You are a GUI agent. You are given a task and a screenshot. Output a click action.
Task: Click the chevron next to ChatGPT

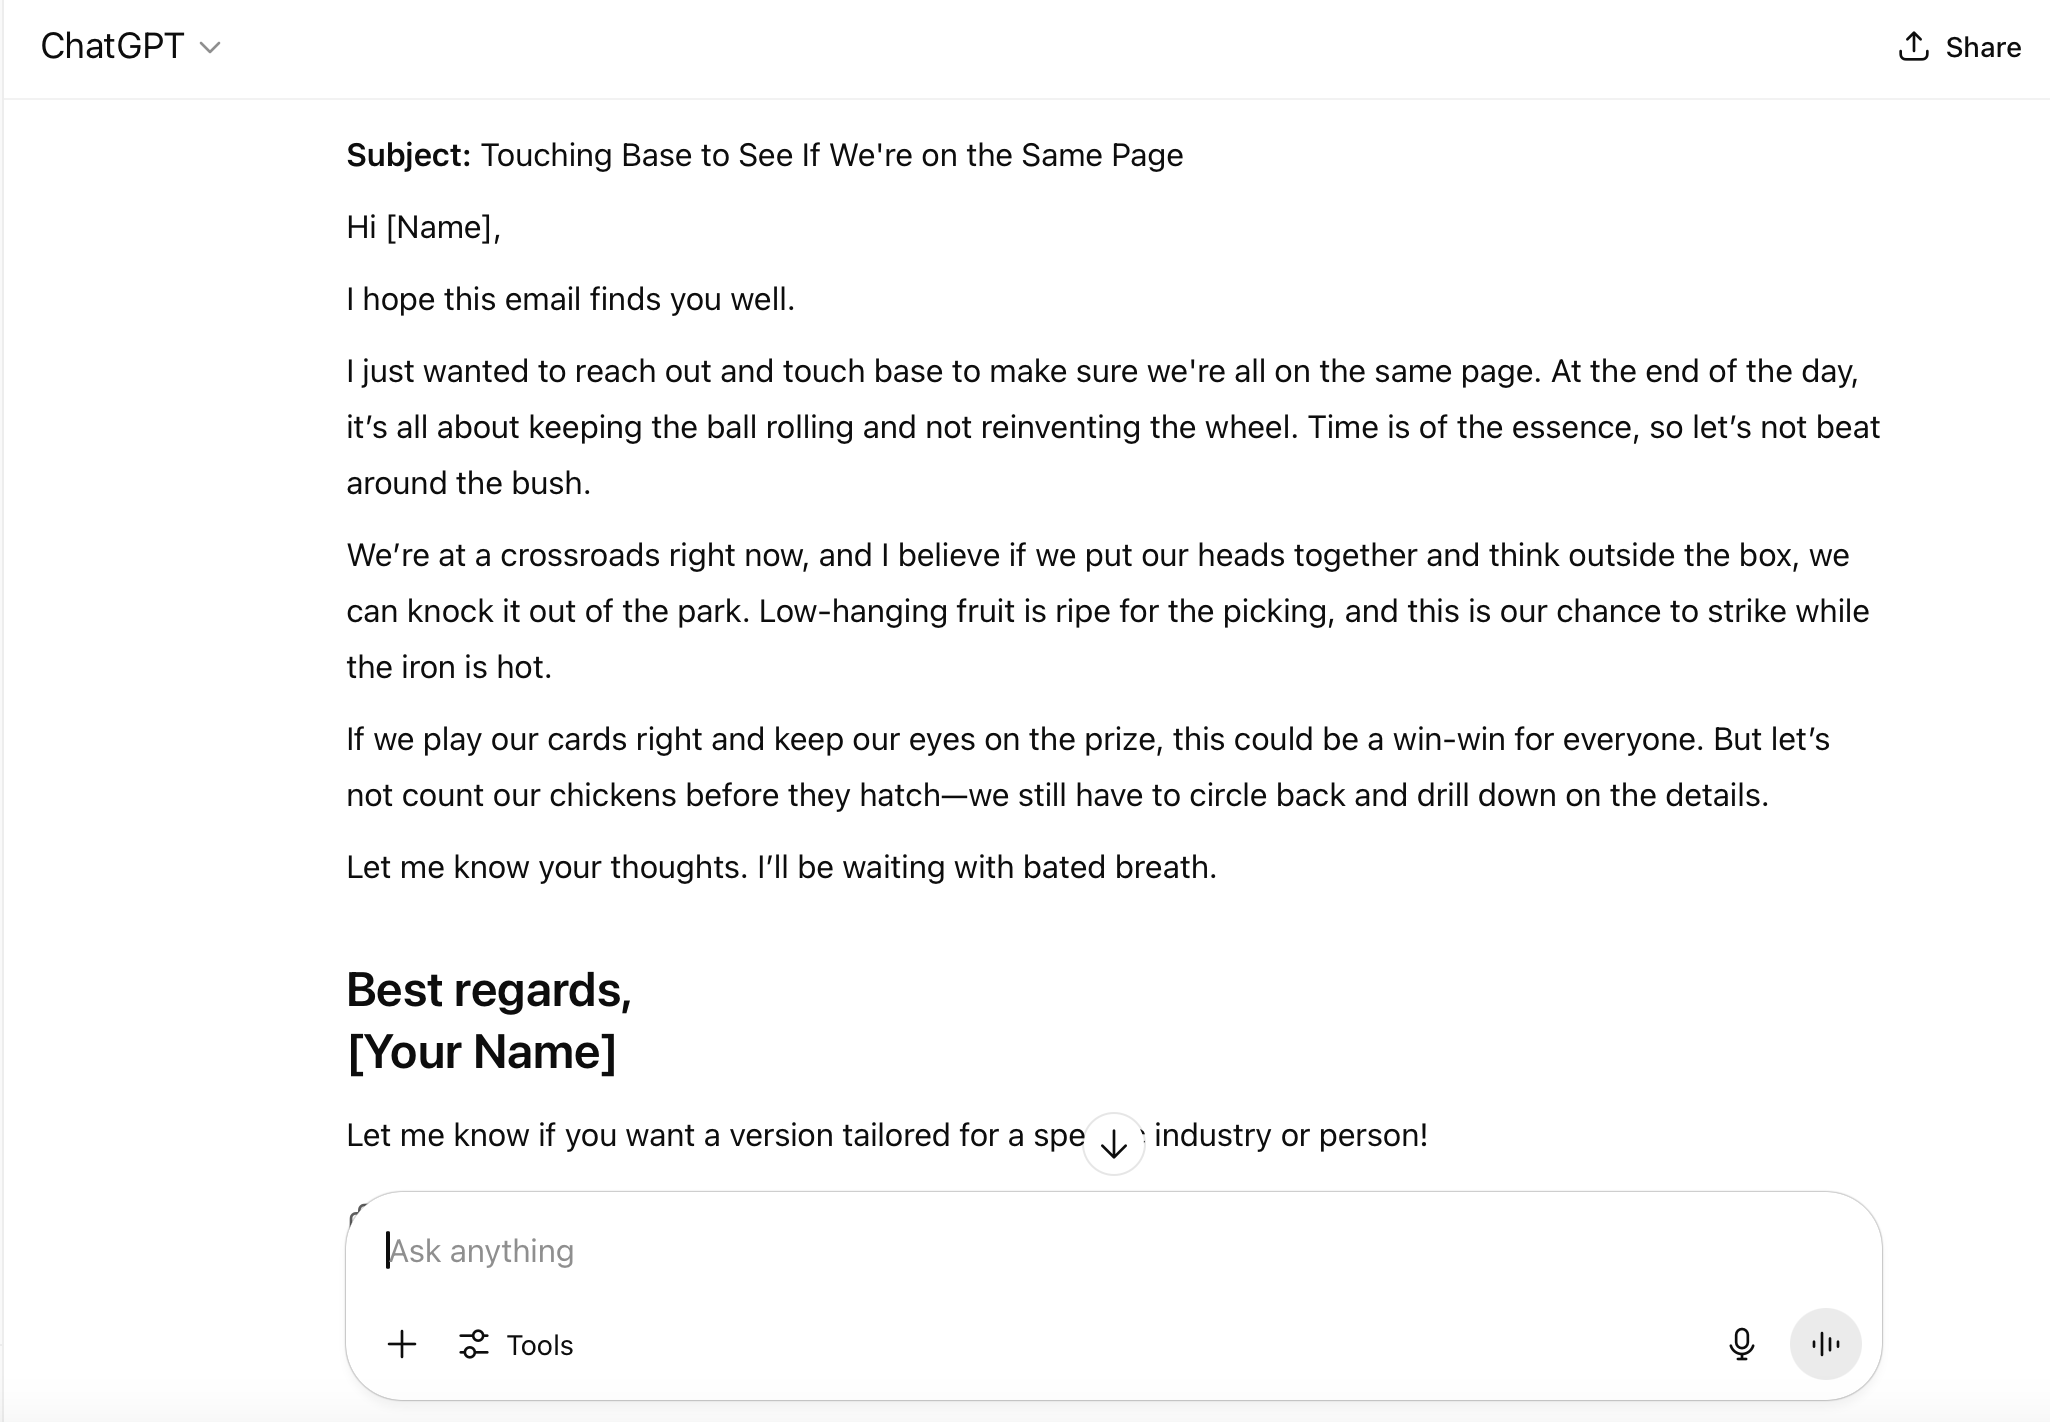(210, 48)
